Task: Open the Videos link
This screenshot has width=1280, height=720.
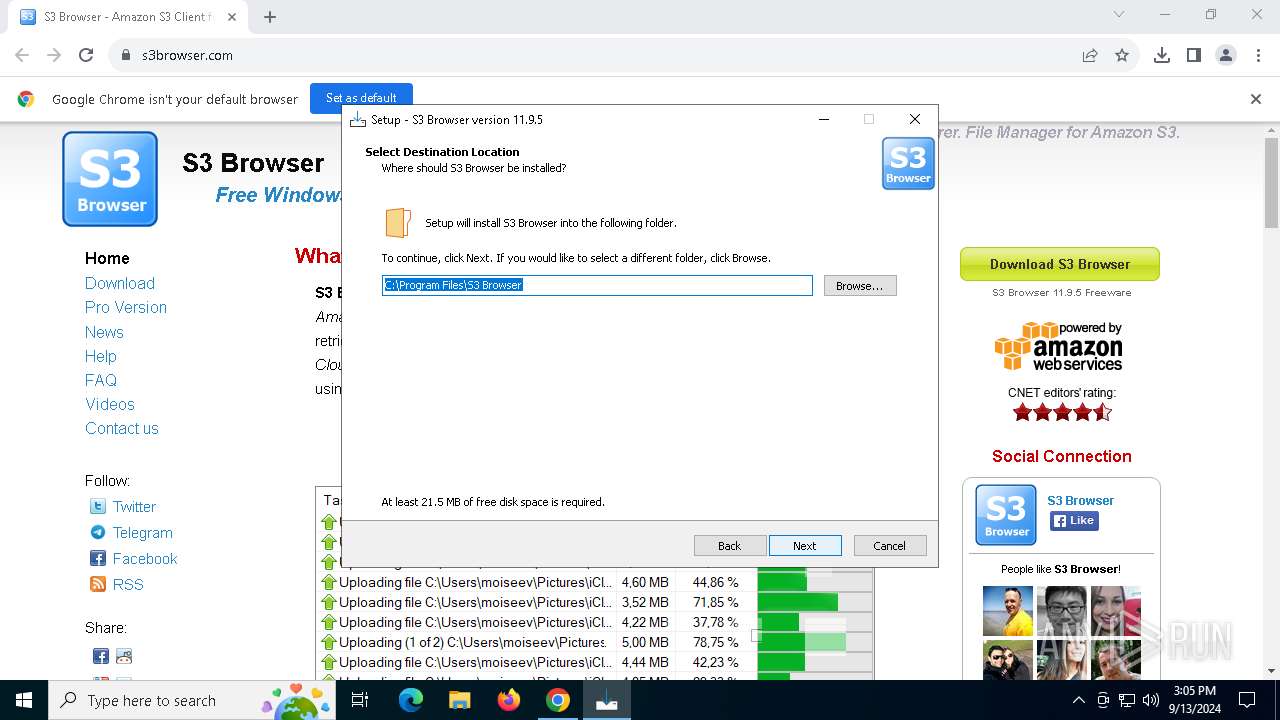Action: coord(110,404)
